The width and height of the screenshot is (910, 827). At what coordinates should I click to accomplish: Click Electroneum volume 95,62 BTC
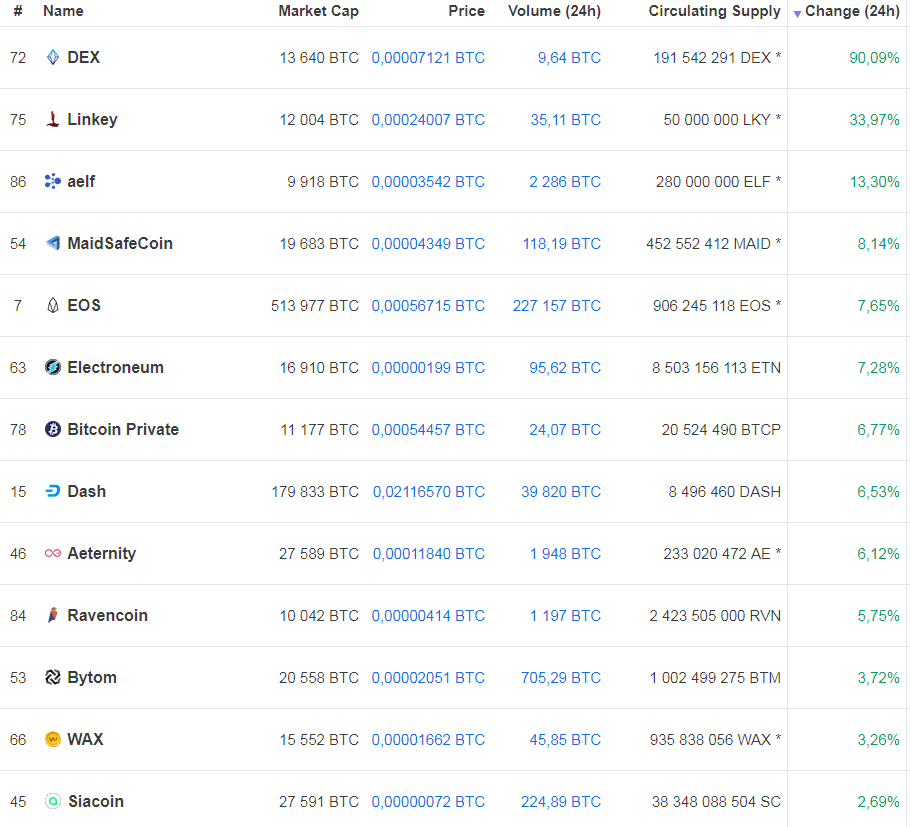pos(565,368)
